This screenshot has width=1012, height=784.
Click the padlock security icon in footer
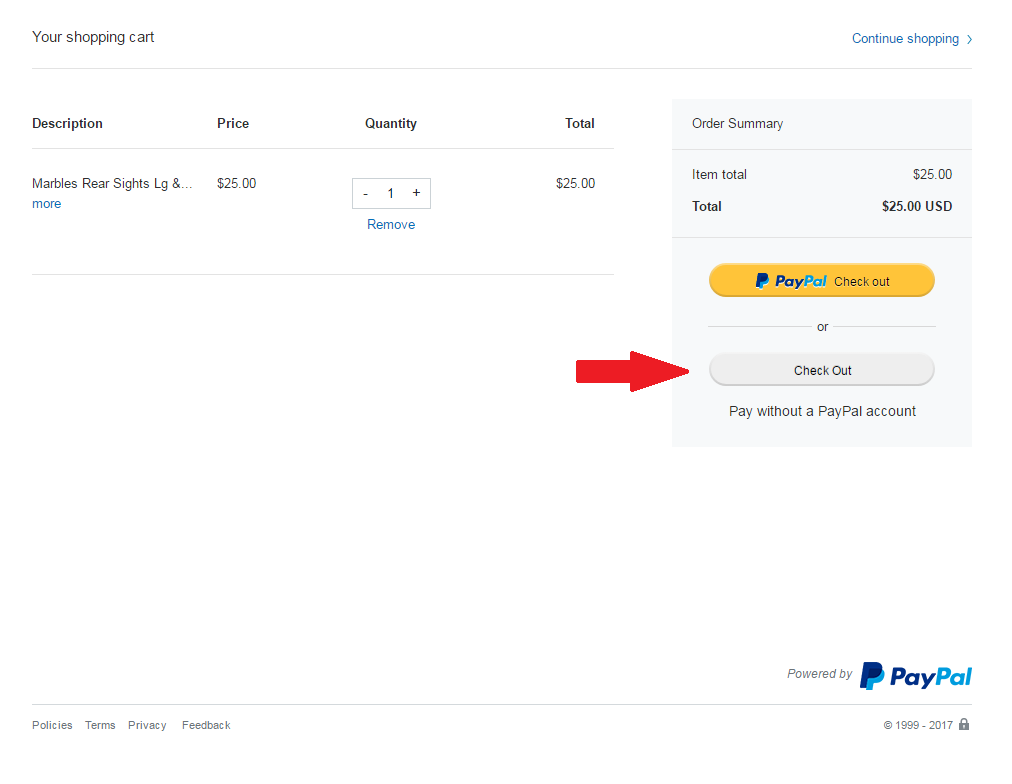pyautogui.click(x=964, y=724)
